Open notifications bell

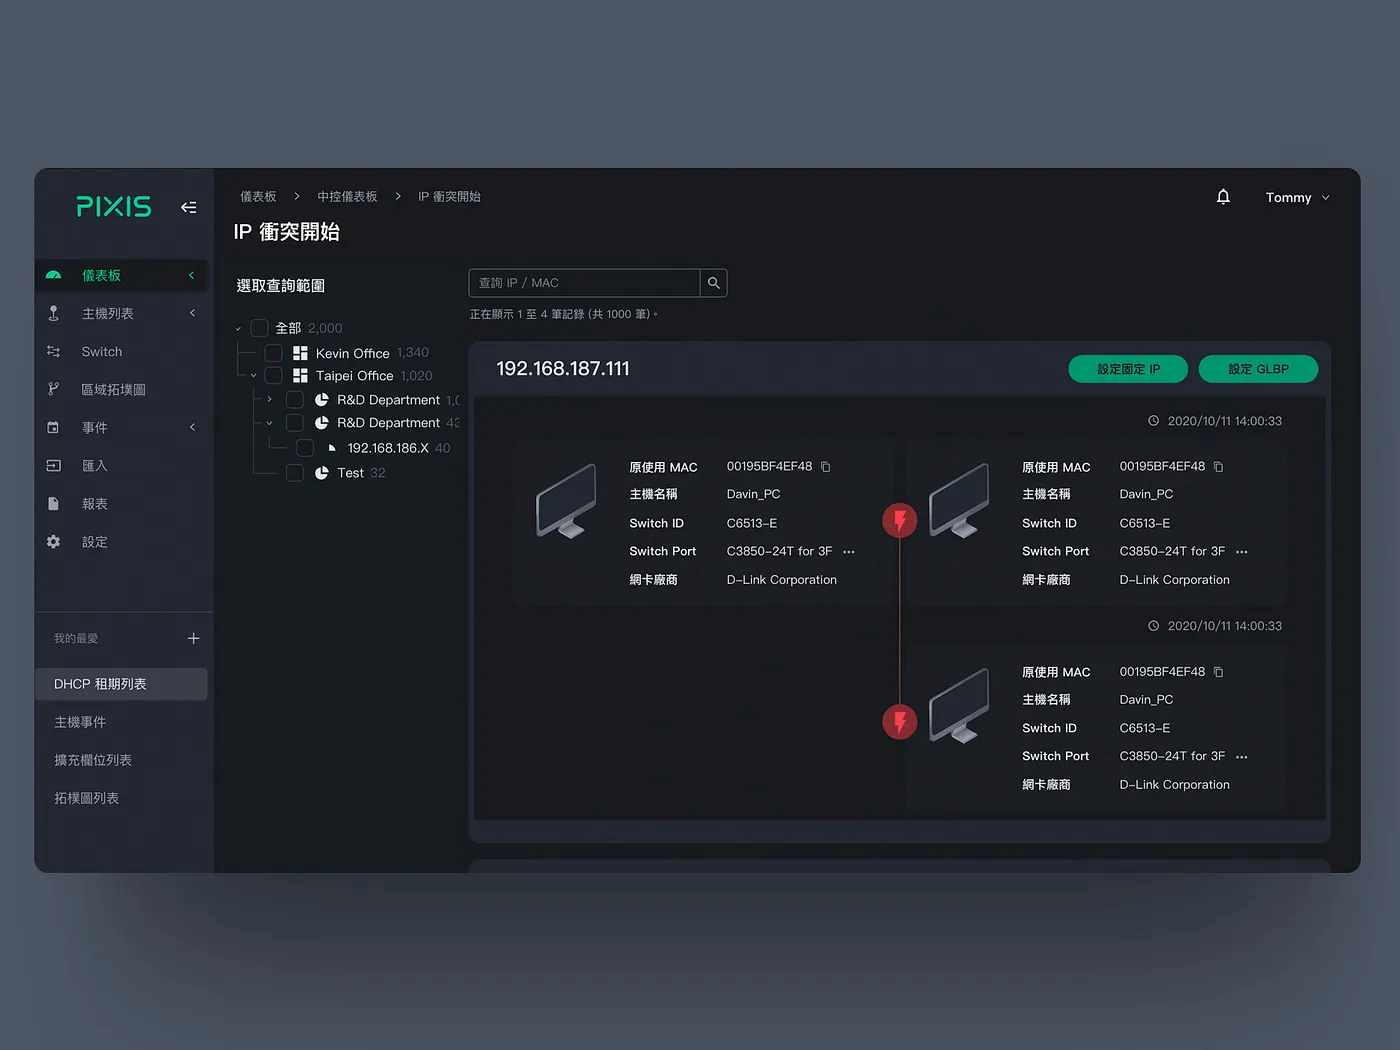tap(1222, 197)
